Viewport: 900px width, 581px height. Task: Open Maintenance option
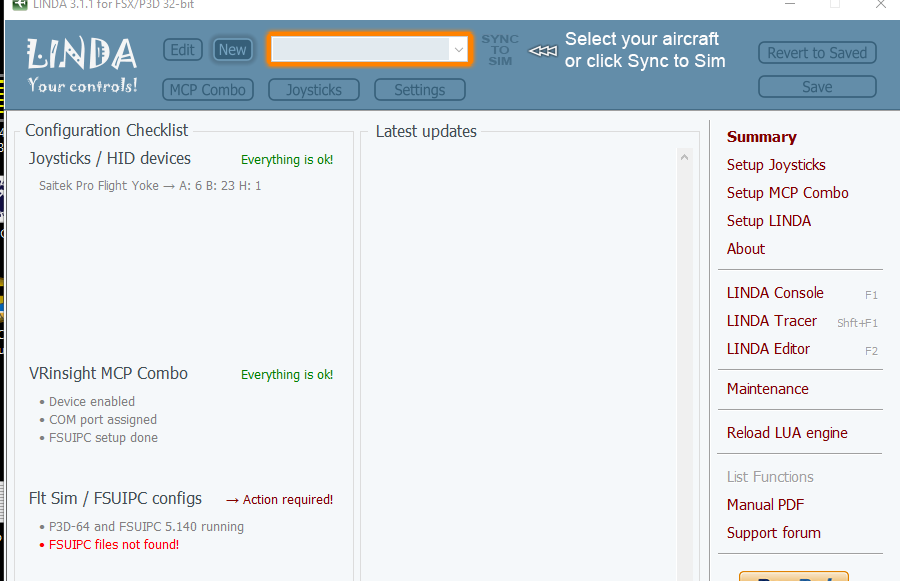point(767,389)
